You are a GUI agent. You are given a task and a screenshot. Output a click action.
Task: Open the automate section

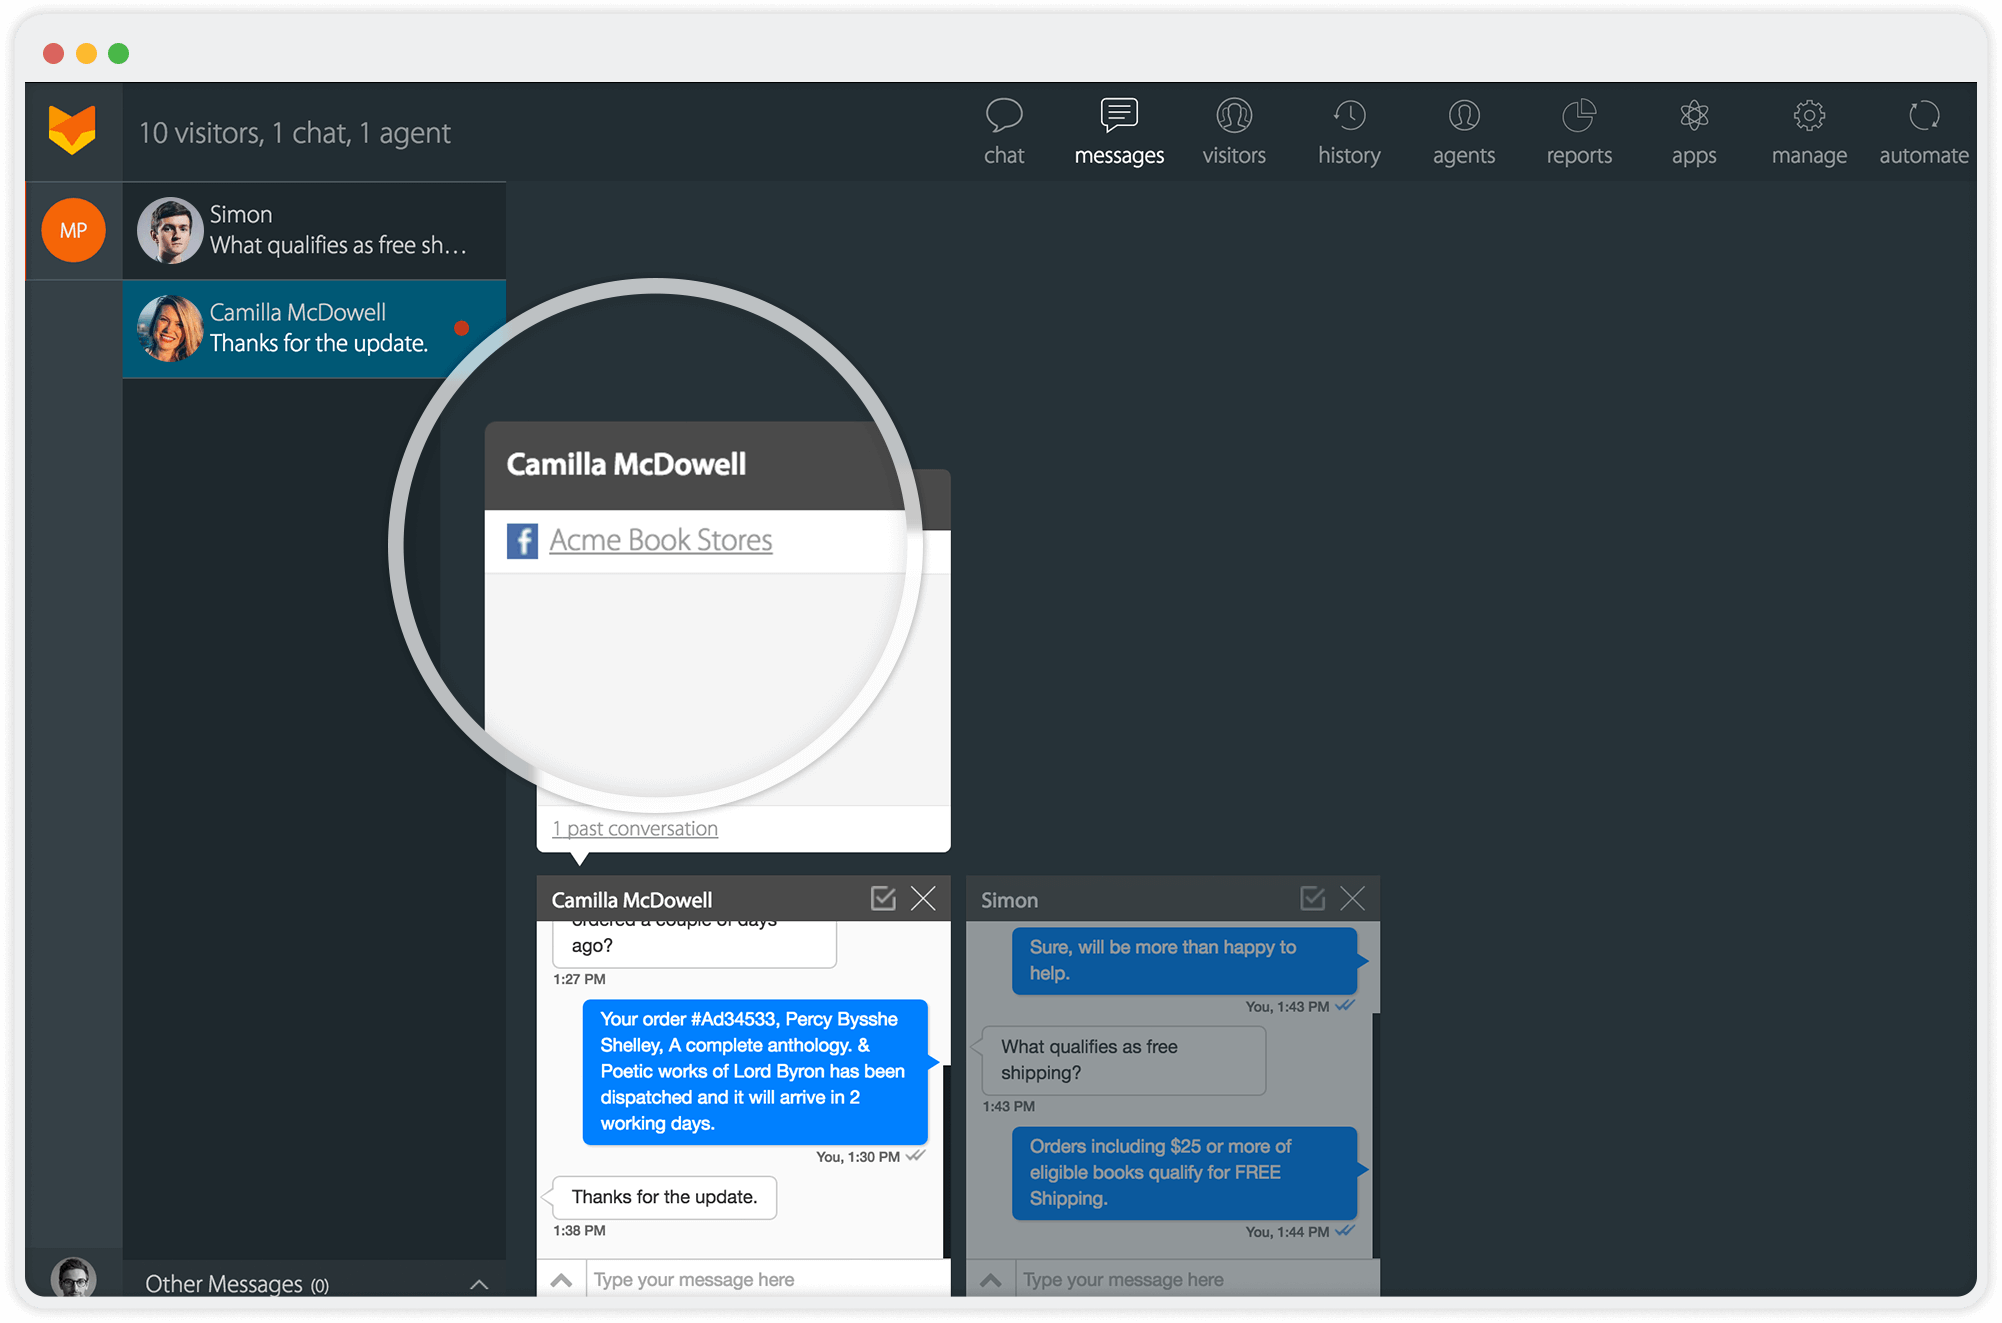coord(1923,131)
